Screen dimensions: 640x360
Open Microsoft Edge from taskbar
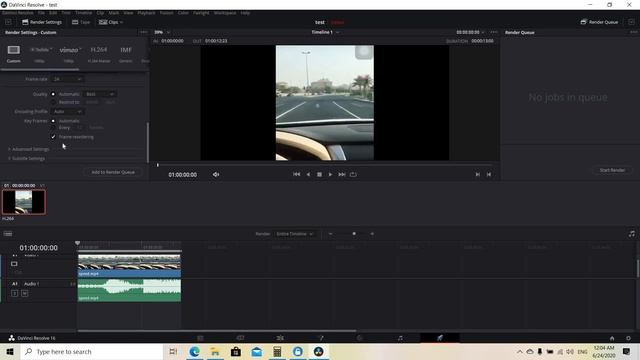point(194,351)
